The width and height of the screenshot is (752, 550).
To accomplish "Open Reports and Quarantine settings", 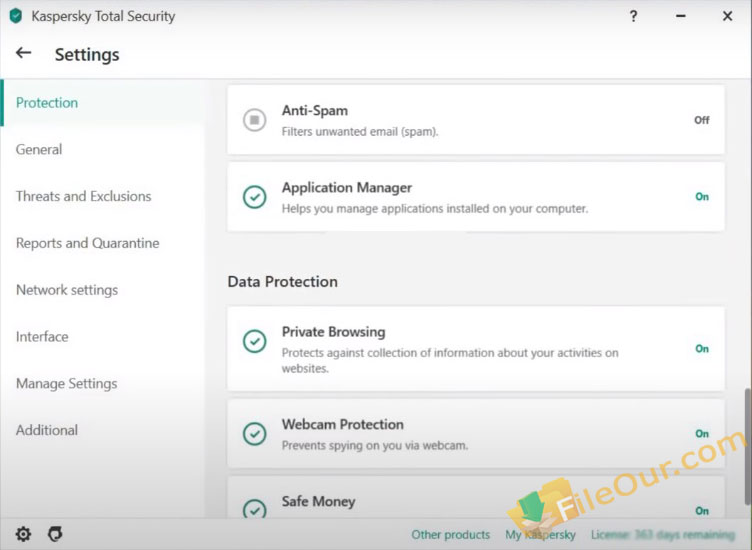I will point(87,243).
